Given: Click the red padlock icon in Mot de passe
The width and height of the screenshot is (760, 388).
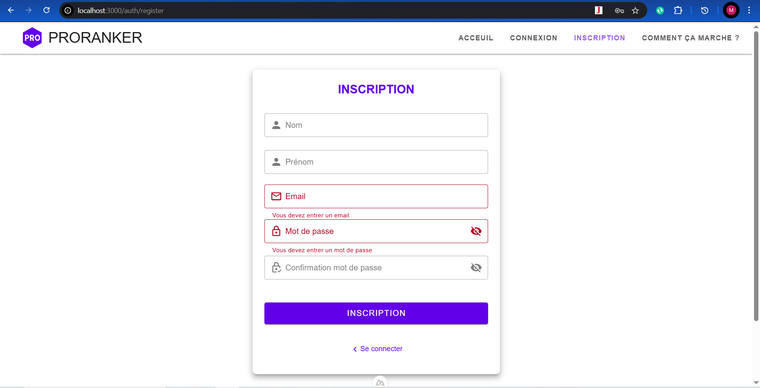Looking at the screenshot, I should tap(276, 231).
